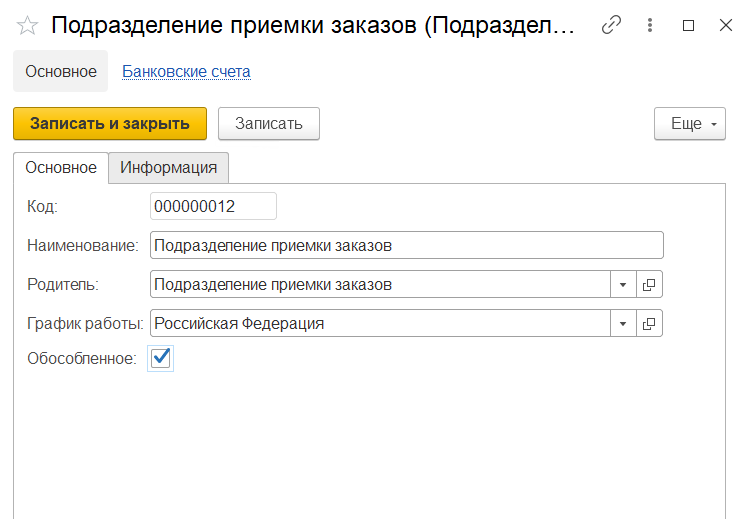Click into the Наименование text field
Viewport: 746px width, 519px height.
pos(405,245)
